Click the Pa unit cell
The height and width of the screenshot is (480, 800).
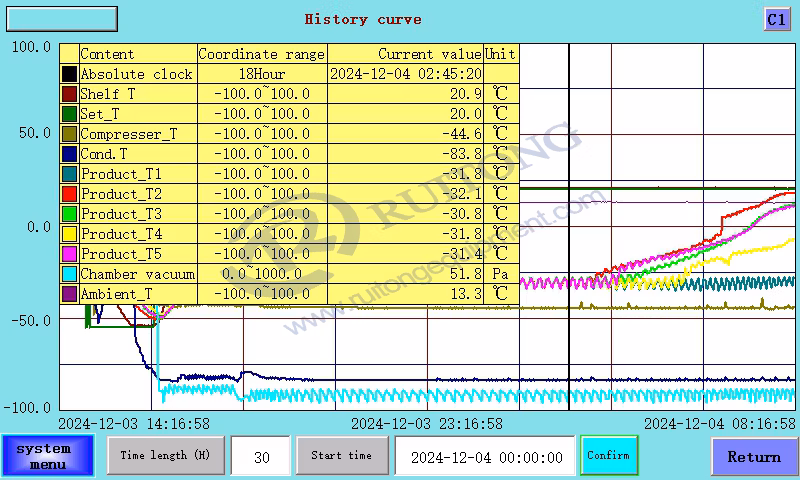point(501,274)
